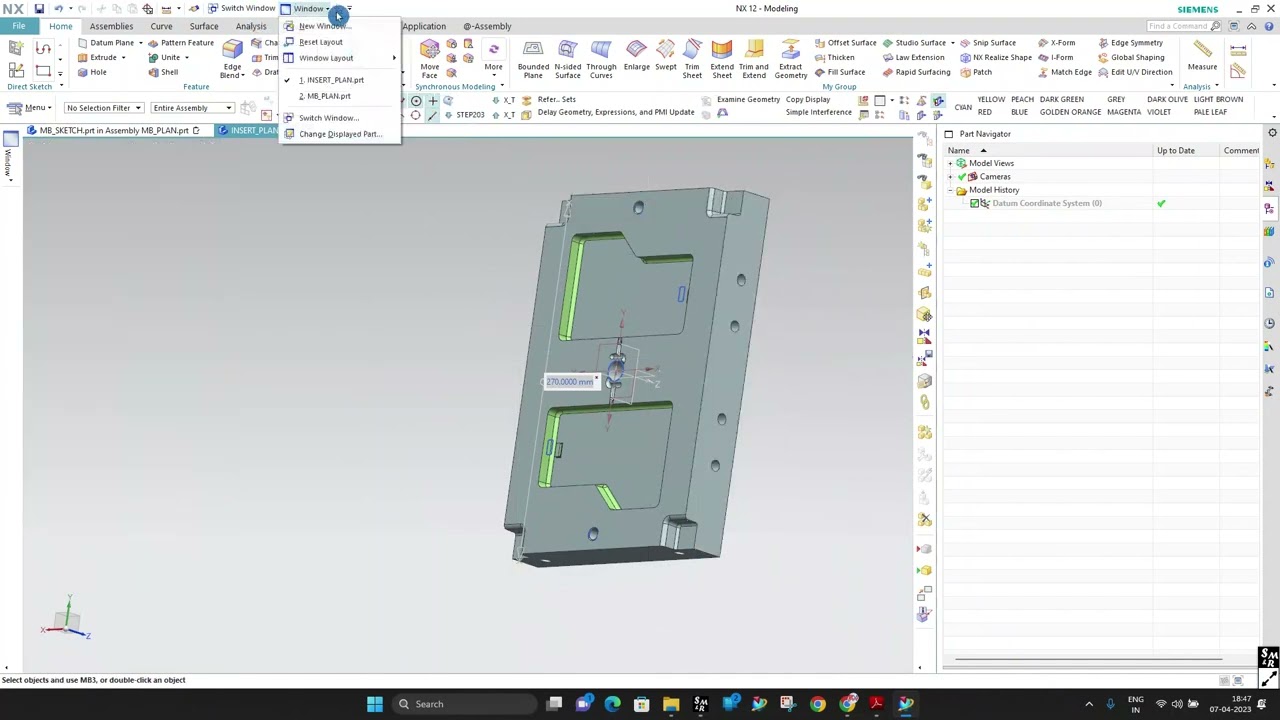This screenshot has height=720, width=1280.
Task: Click the Undo arrow icon
Action: pos(58,8)
